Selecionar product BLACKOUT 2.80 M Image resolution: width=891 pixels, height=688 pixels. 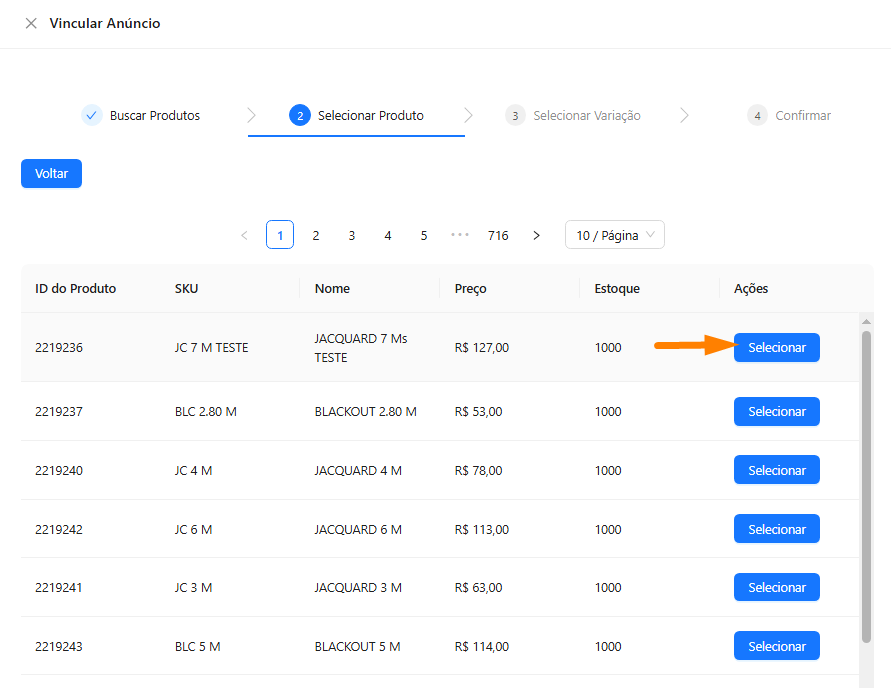click(x=777, y=411)
